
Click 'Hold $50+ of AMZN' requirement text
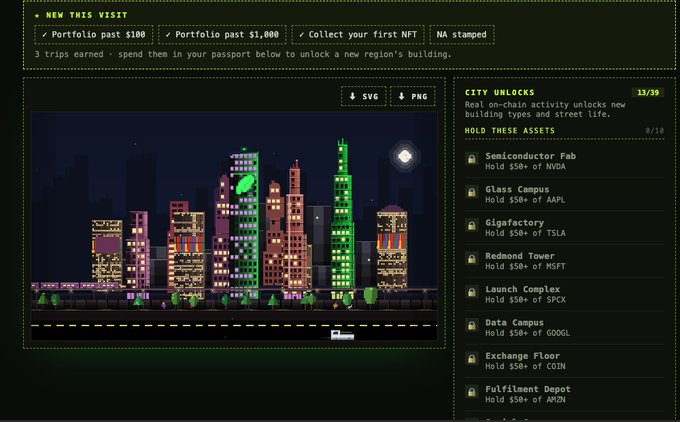pyautogui.click(x=525, y=400)
